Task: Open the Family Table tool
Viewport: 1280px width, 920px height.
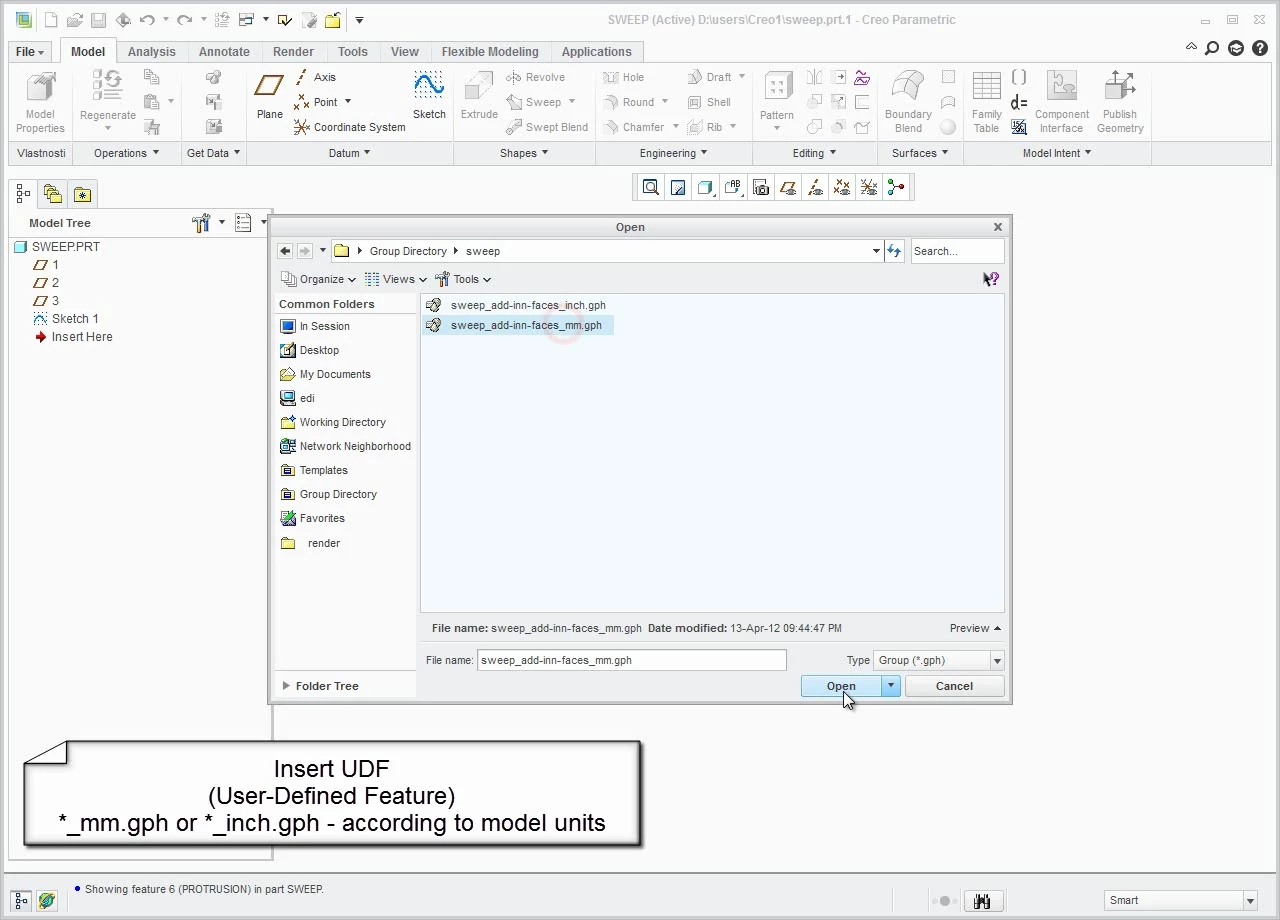Action: [986, 101]
